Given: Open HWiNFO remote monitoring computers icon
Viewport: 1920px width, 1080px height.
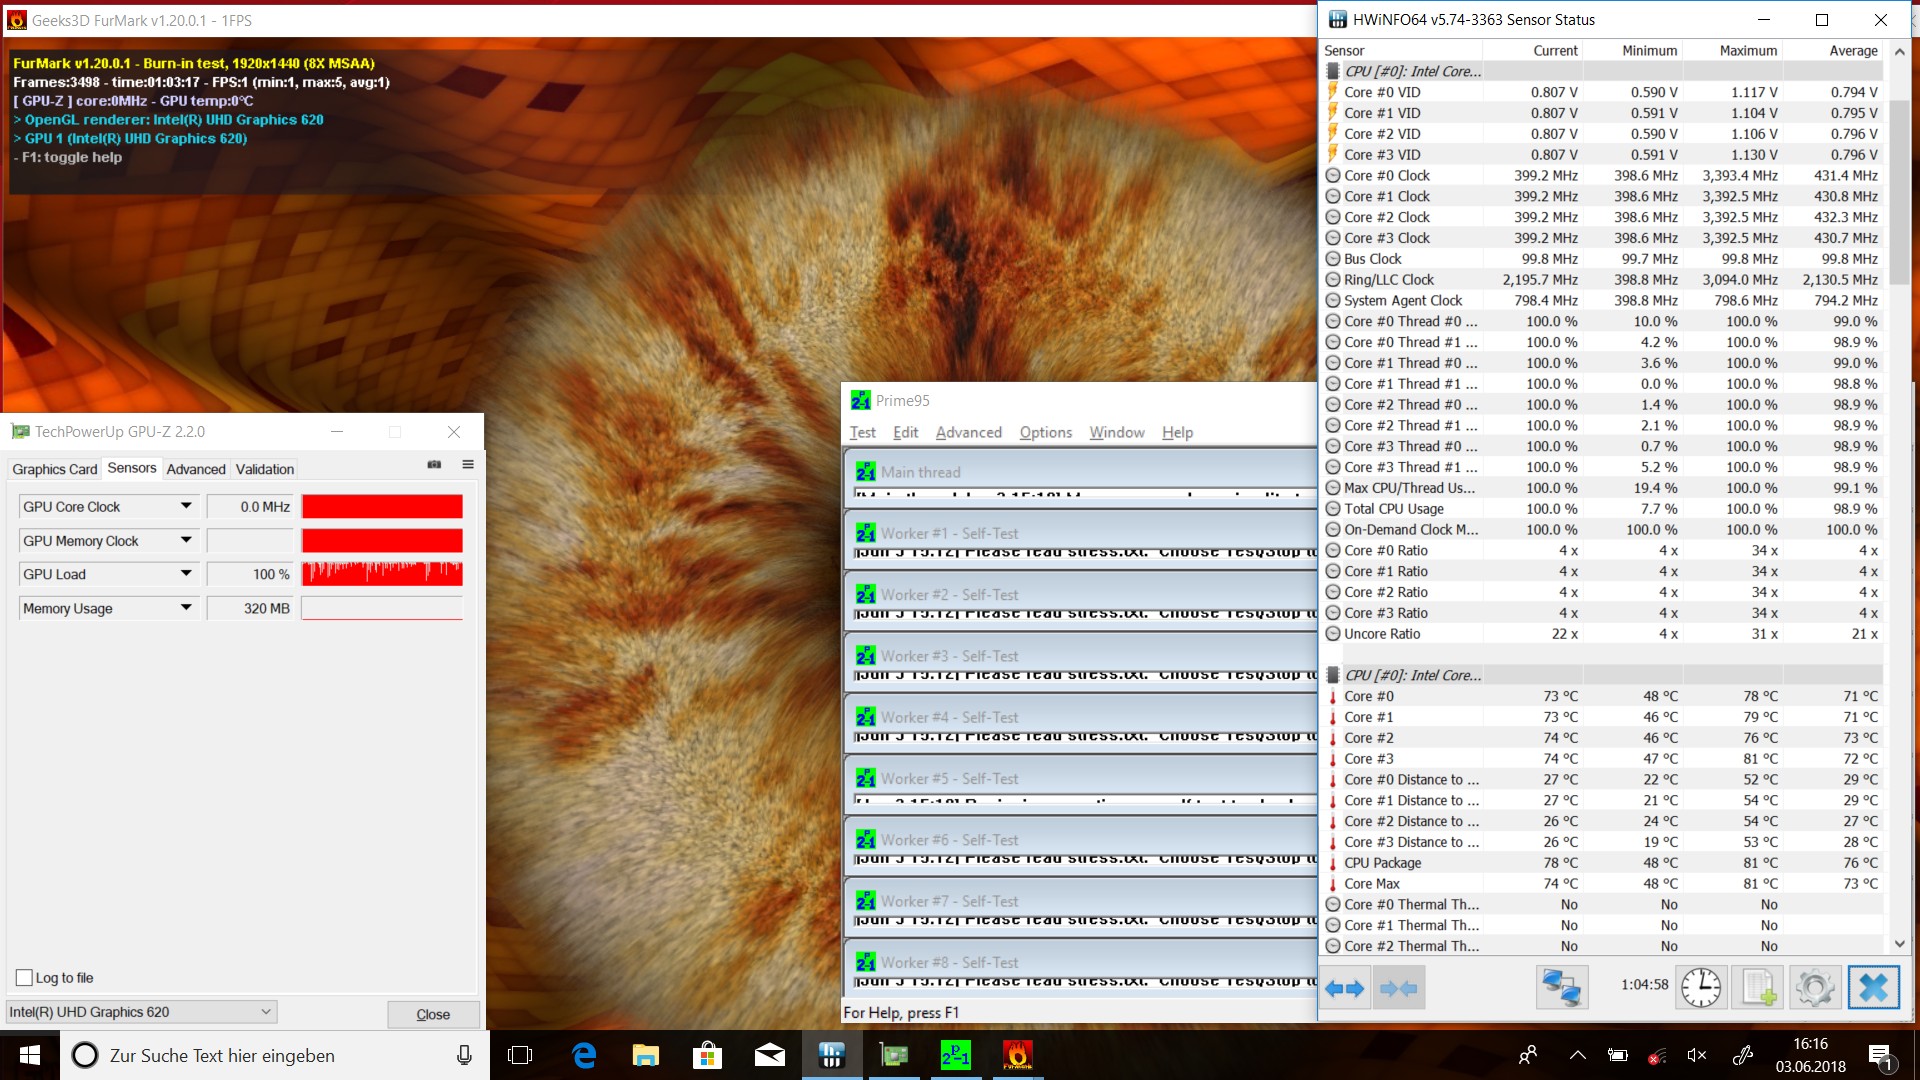Looking at the screenshot, I should (x=1560, y=988).
